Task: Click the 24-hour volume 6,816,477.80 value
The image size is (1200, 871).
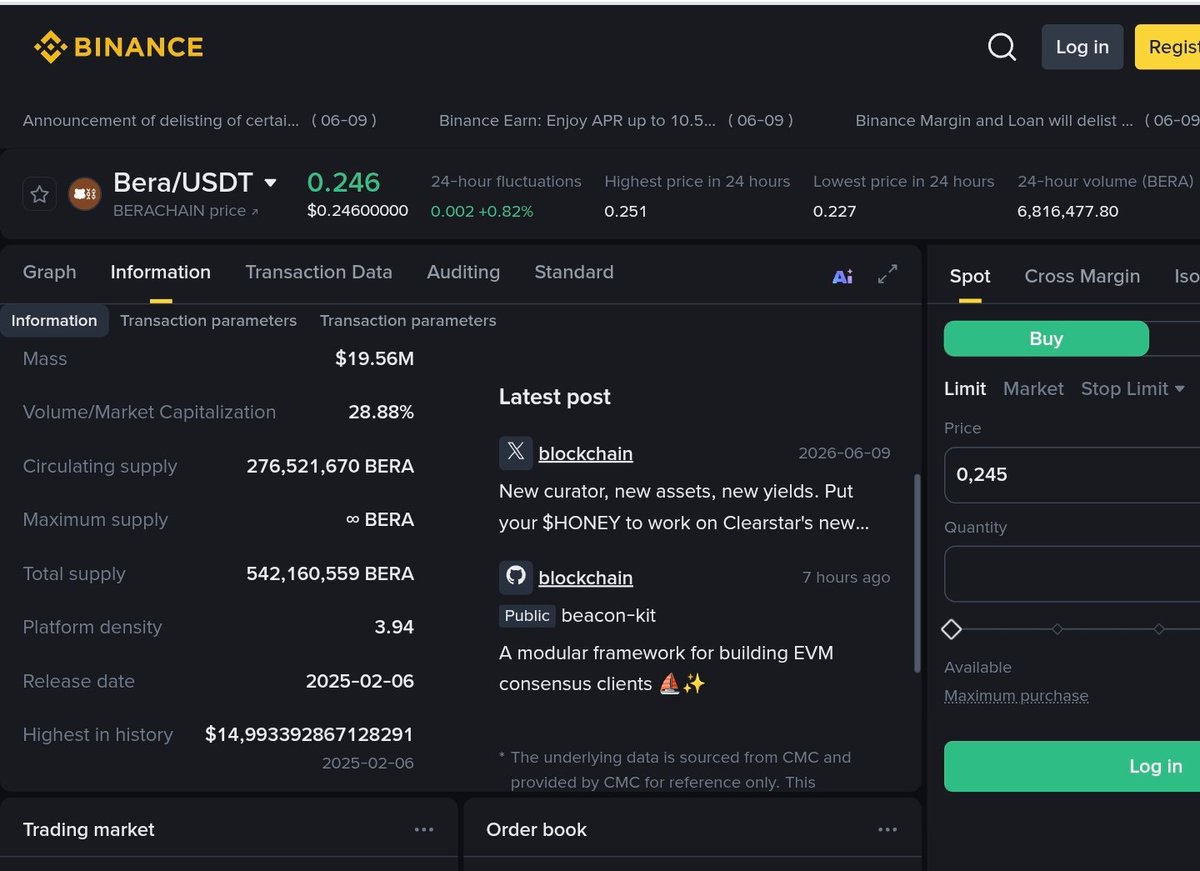Action: pos(1068,211)
